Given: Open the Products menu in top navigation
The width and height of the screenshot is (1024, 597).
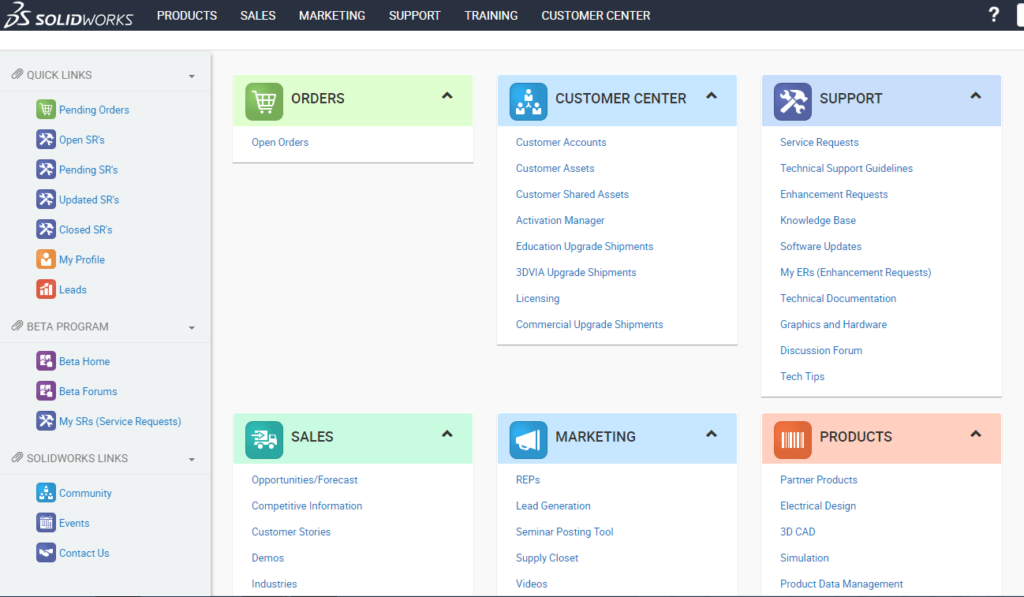Looking at the screenshot, I should click(x=187, y=16).
